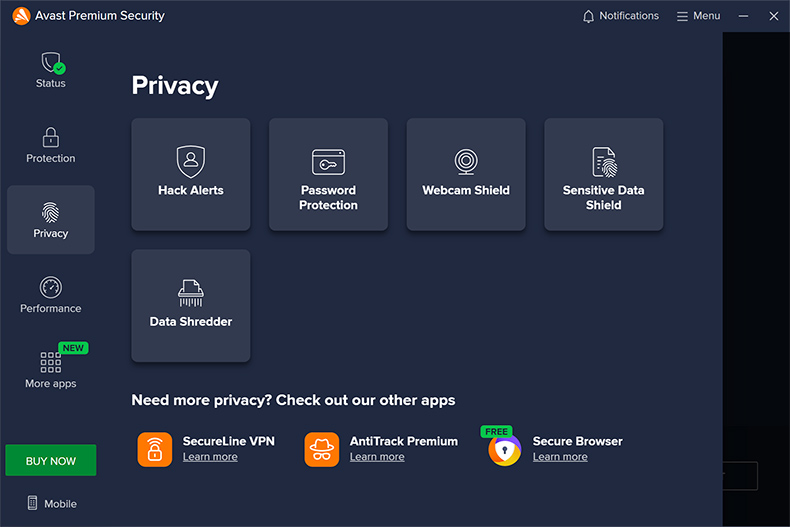Click the SecureLine VPN title text
Image resolution: width=790 pixels, height=527 pixels.
[x=229, y=441]
